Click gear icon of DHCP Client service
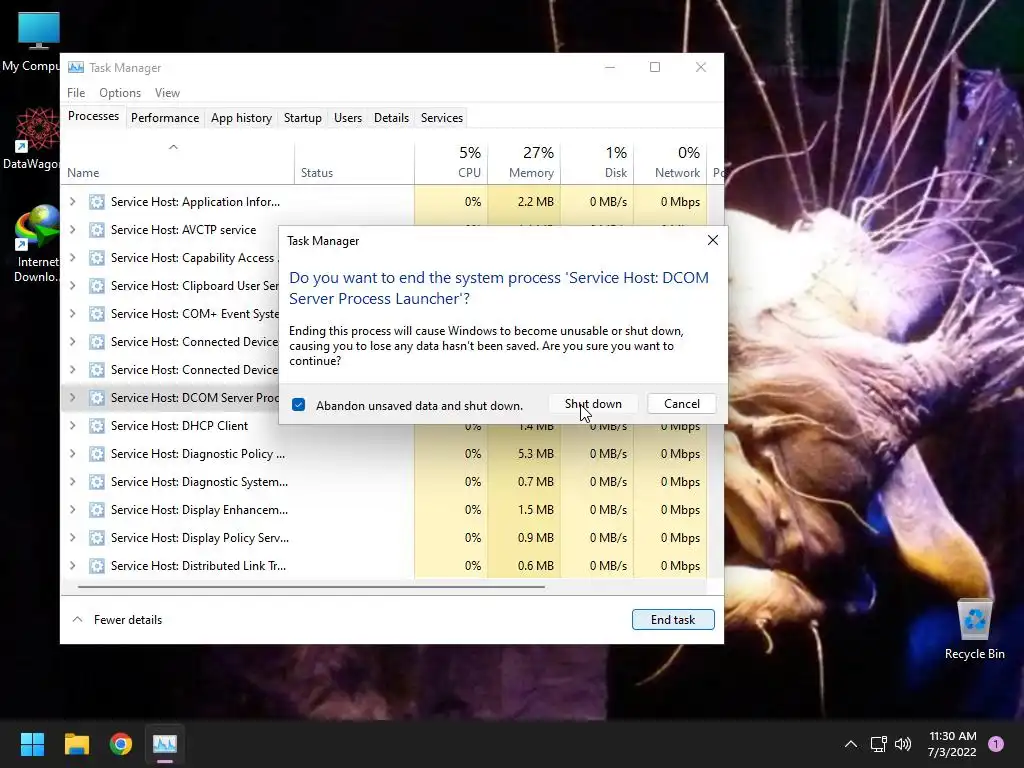This screenshot has height=768, width=1024. coord(97,426)
